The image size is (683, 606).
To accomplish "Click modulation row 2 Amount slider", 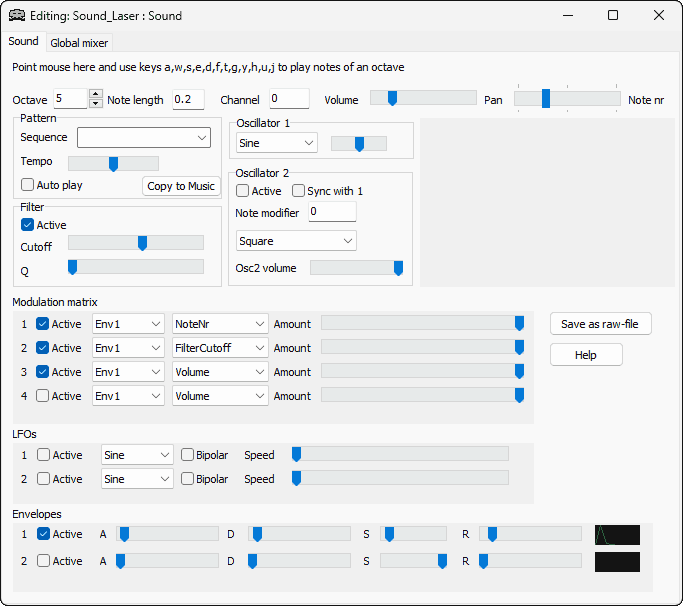I will tap(423, 347).
